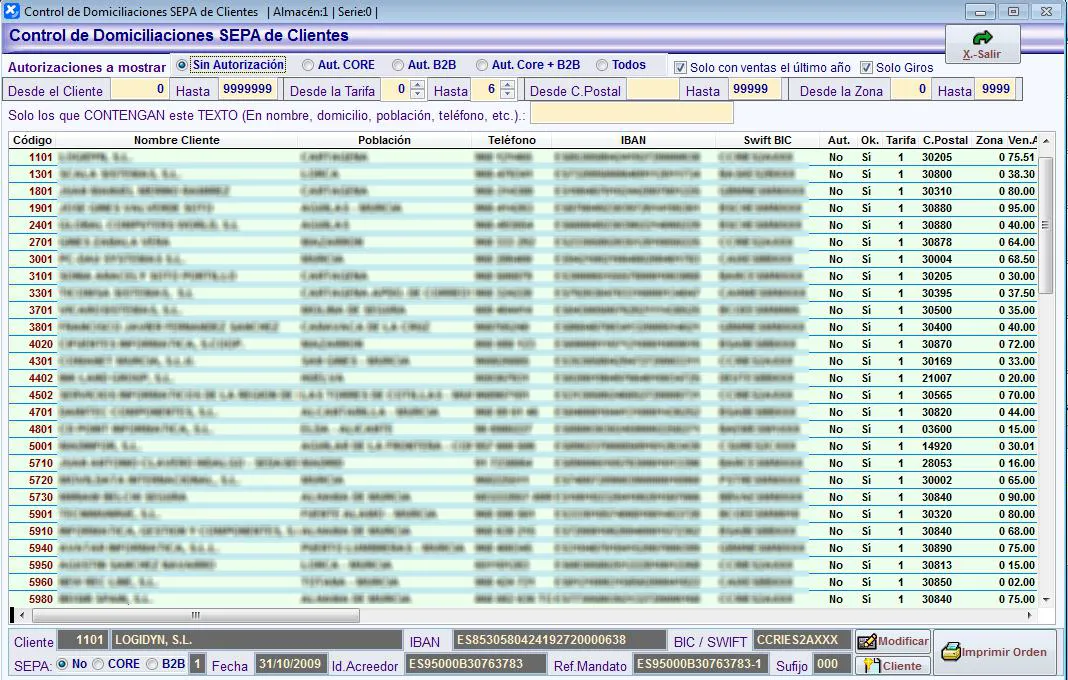Image resolution: width=1068 pixels, height=680 pixels.
Task: Click the application icon in title bar
Action: [x=11, y=11]
